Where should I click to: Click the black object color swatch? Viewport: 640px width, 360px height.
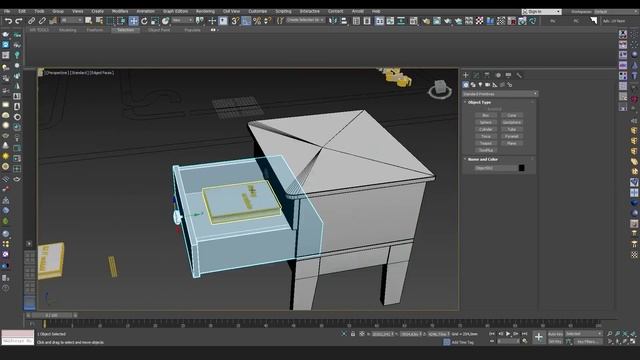(521, 168)
